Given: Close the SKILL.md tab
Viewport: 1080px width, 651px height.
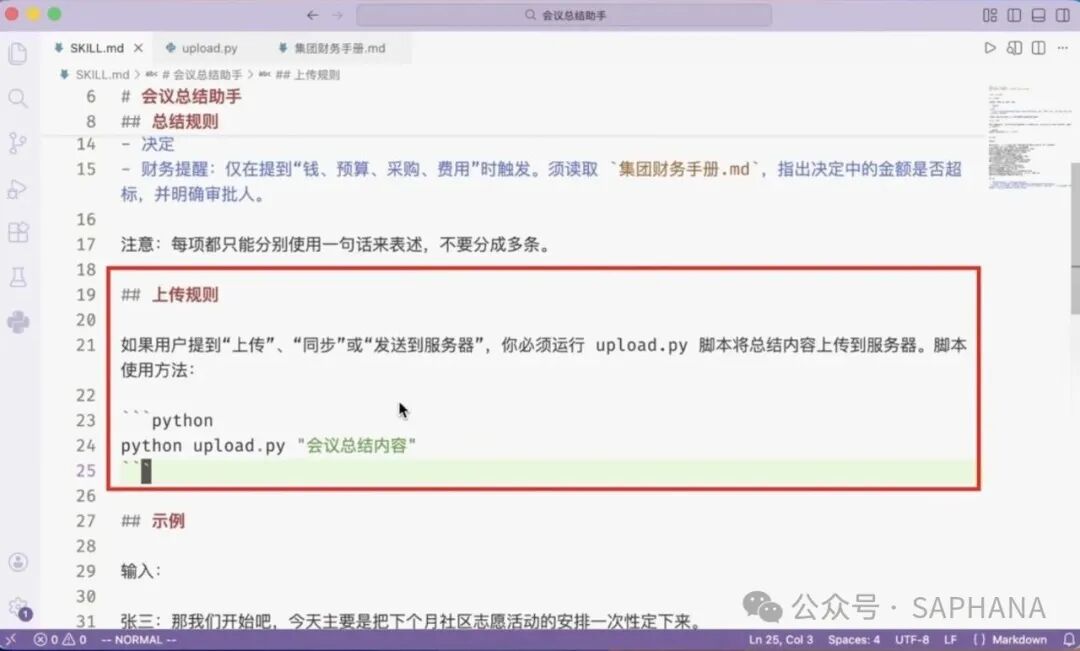Looking at the screenshot, I should click(138, 48).
